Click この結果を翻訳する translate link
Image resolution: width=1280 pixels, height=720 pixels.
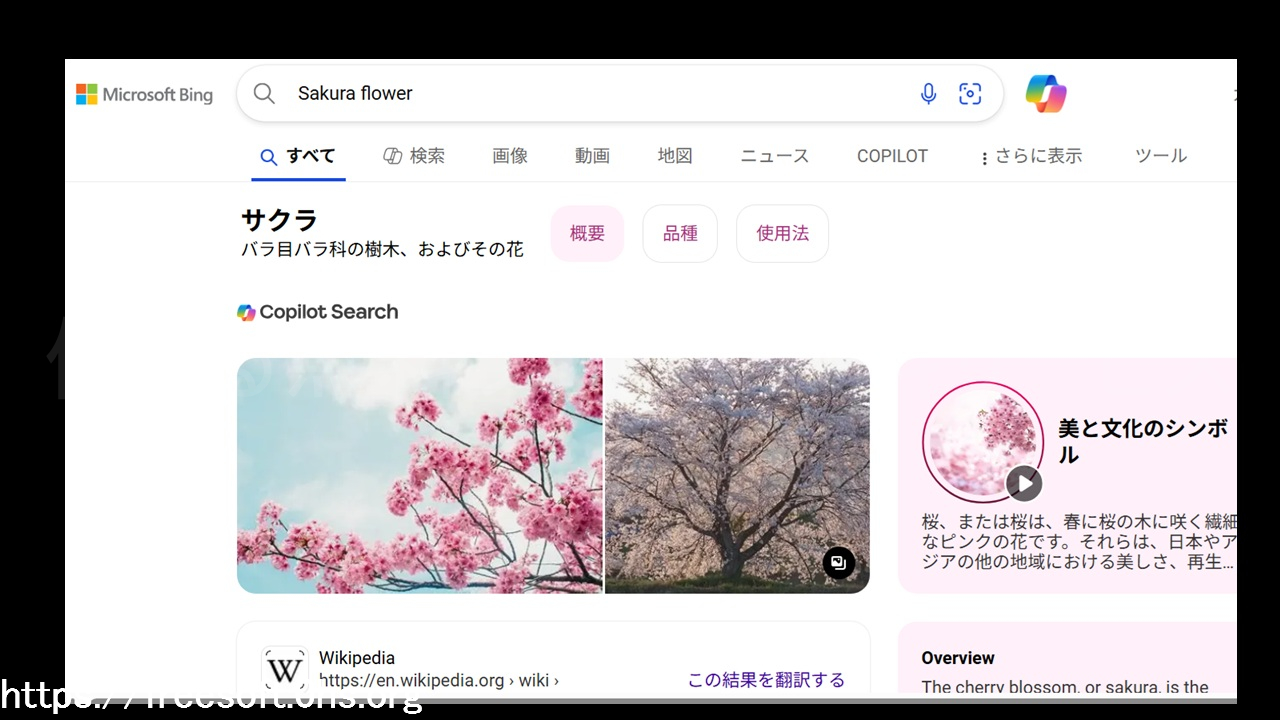(766, 680)
